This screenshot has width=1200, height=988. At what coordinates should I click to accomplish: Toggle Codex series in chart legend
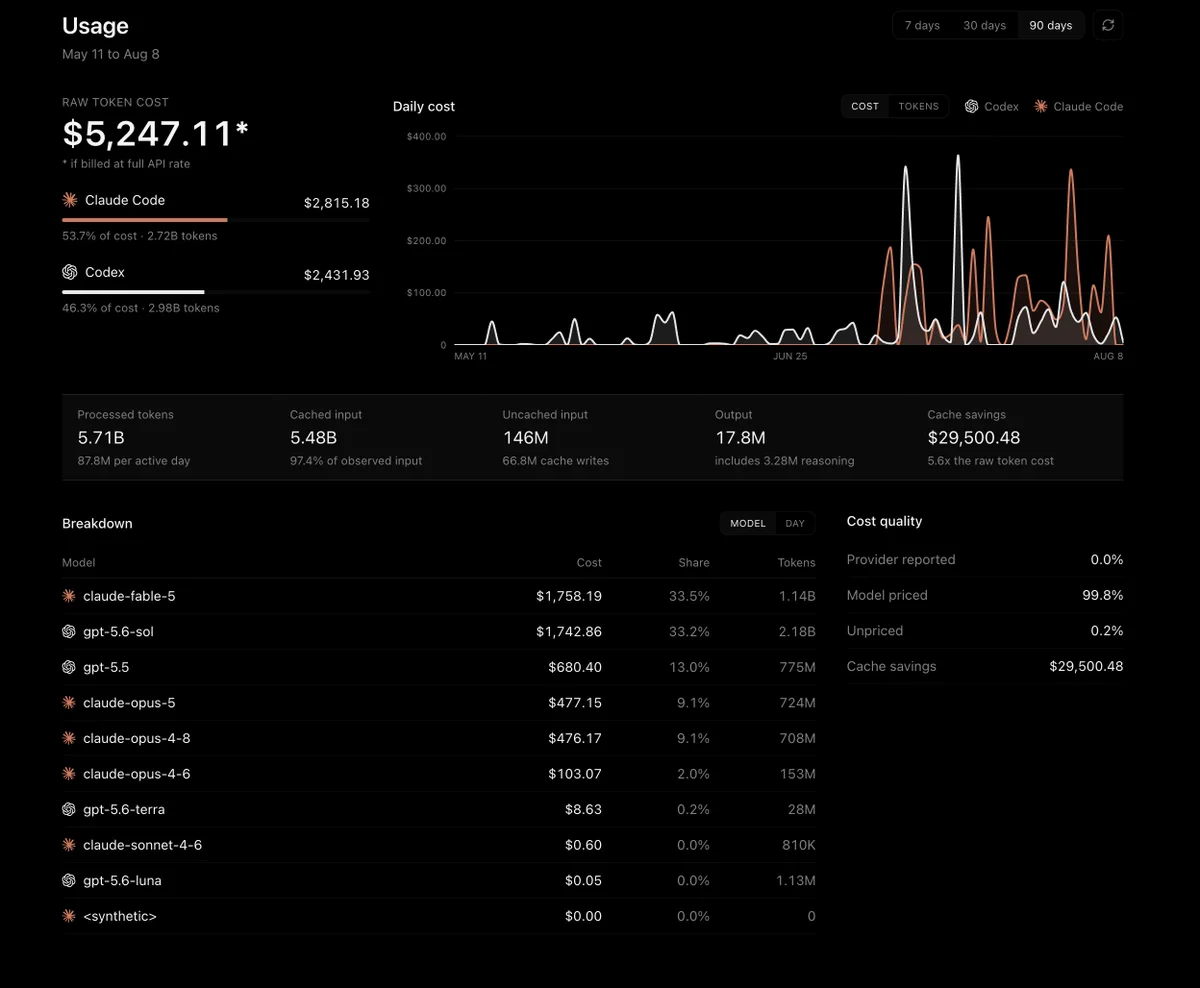coord(992,106)
